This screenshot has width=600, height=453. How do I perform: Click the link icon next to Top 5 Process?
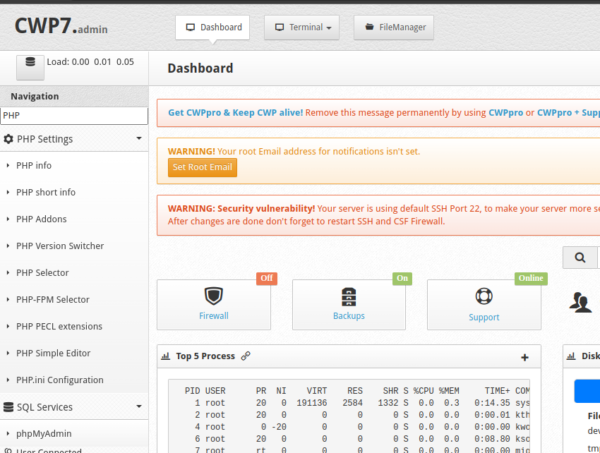[246, 356]
